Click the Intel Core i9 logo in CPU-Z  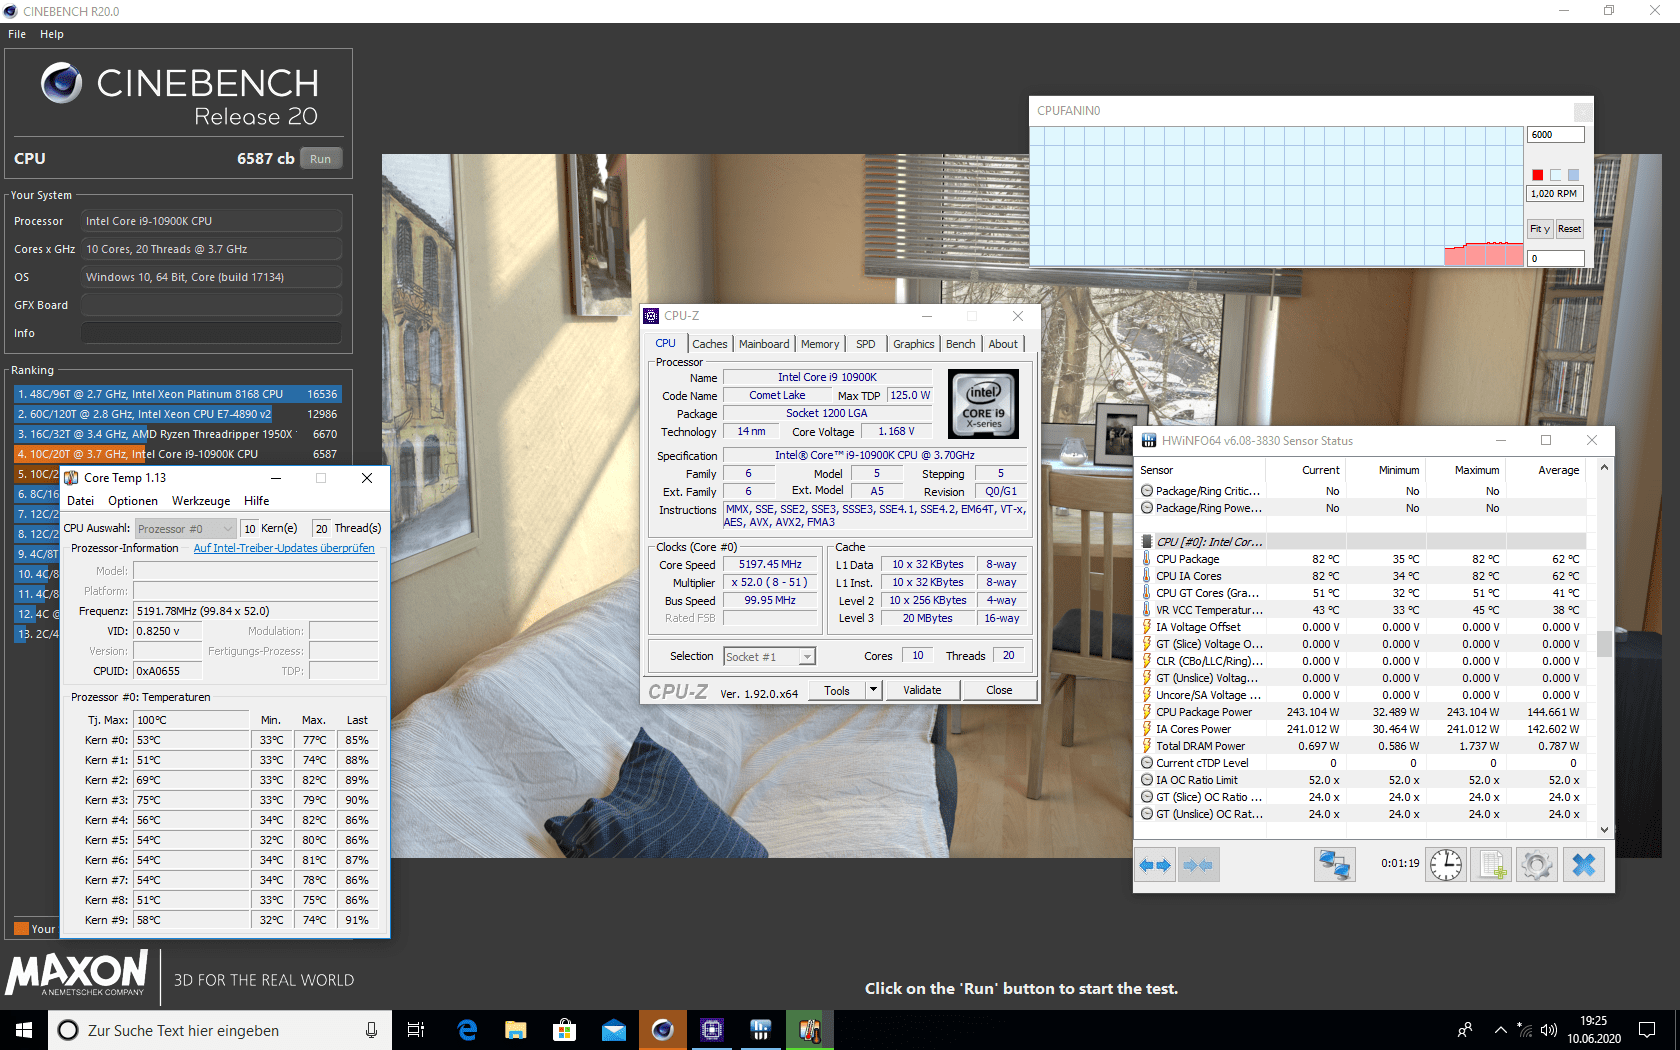[x=983, y=404]
